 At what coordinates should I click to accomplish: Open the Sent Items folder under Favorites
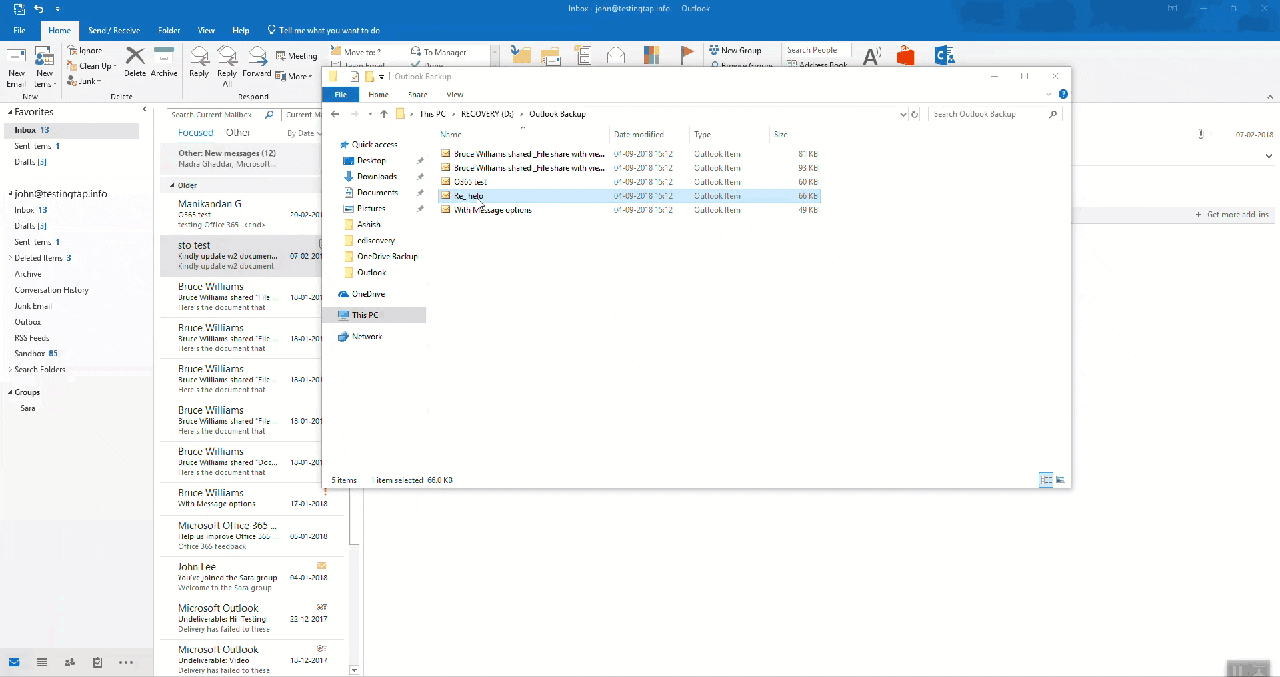[38, 146]
